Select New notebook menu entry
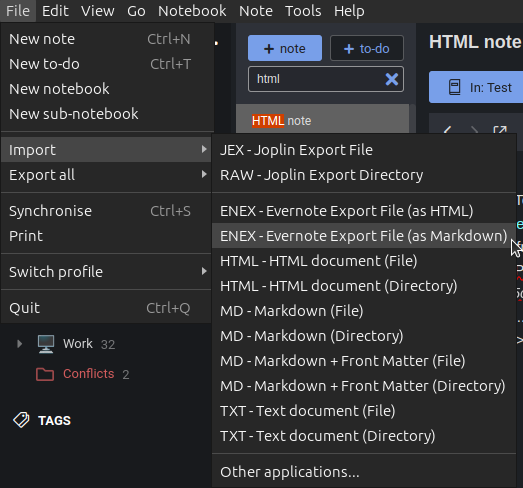This screenshot has height=488, width=523. (106, 89)
